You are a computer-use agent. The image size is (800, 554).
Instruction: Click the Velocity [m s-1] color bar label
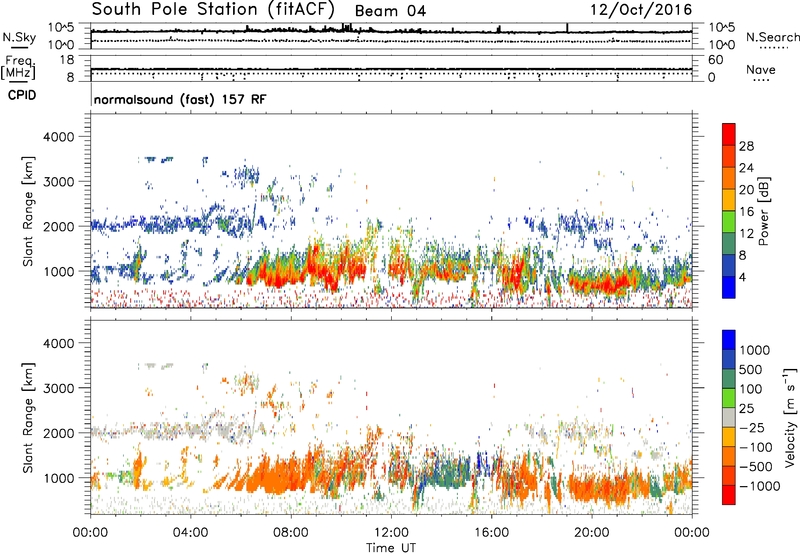point(790,418)
